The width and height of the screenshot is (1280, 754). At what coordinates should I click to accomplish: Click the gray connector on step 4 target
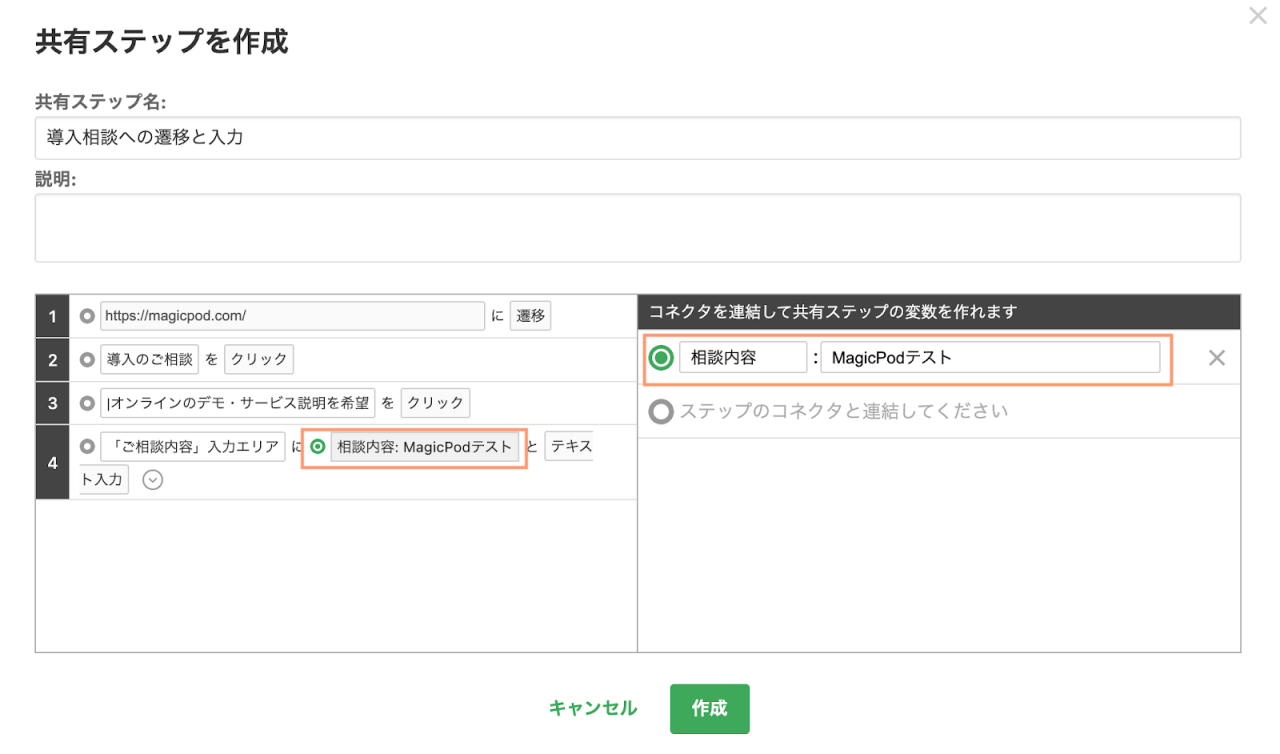click(x=88, y=446)
